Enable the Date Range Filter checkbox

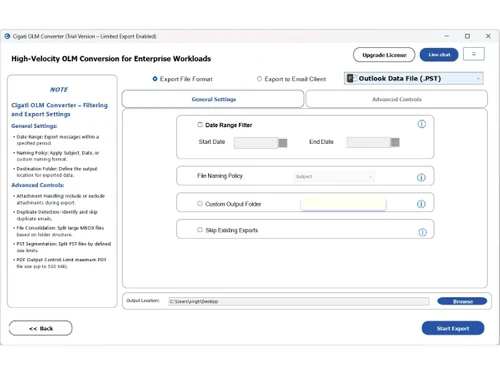[x=200, y=125]
